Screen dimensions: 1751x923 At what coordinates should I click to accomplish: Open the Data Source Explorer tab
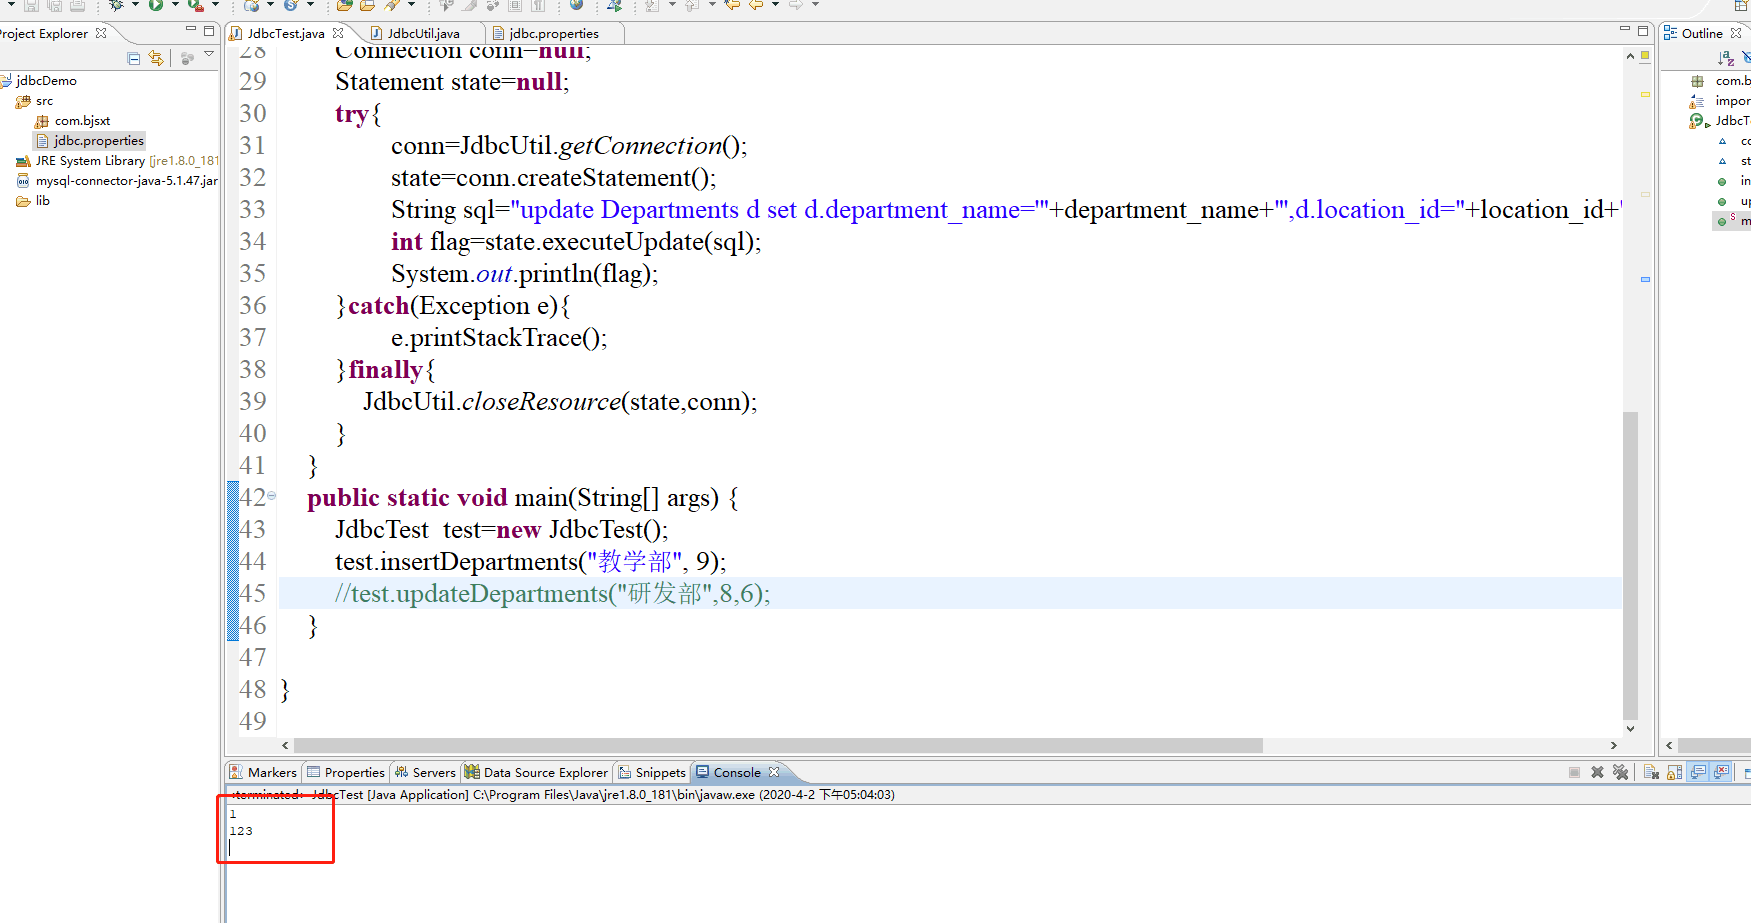[x=536, y=772]
